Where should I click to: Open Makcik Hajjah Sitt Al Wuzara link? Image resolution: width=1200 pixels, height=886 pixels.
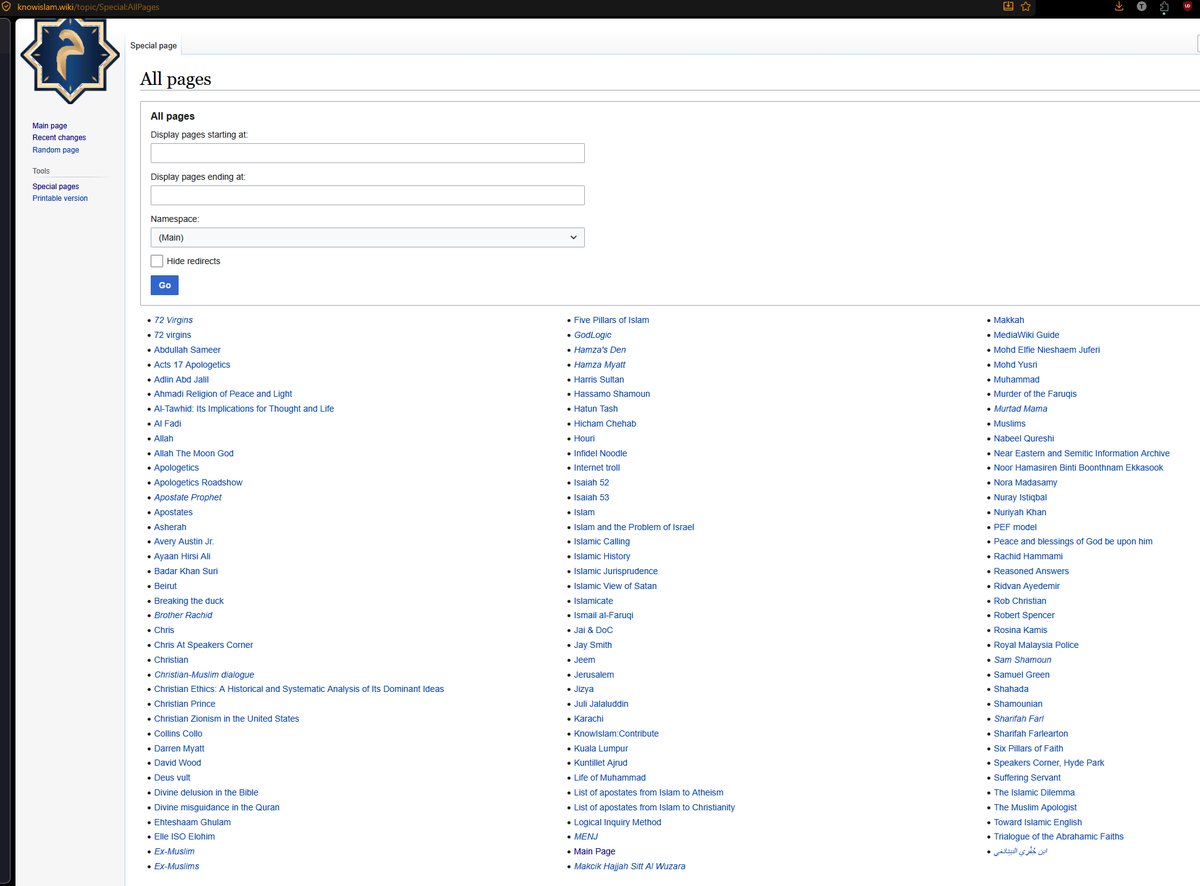tap(630, 866)
